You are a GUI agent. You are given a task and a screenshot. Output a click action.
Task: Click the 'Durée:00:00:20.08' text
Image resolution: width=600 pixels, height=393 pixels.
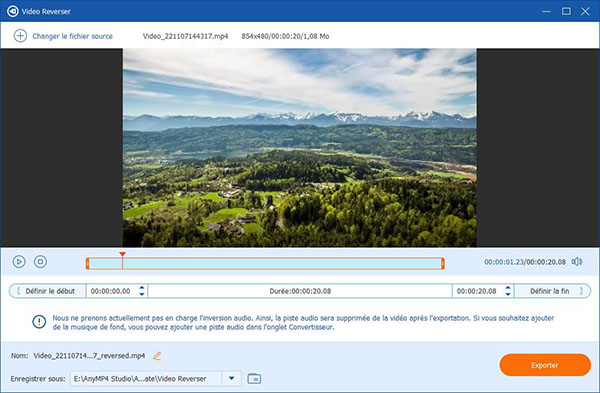point(300,291)
